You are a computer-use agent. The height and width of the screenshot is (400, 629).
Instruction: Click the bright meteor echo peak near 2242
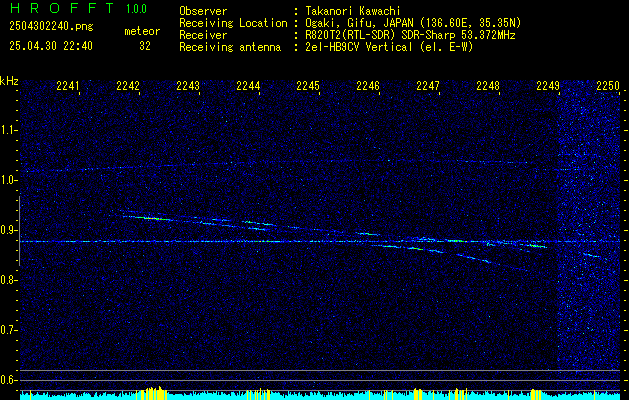coord(151,218)
